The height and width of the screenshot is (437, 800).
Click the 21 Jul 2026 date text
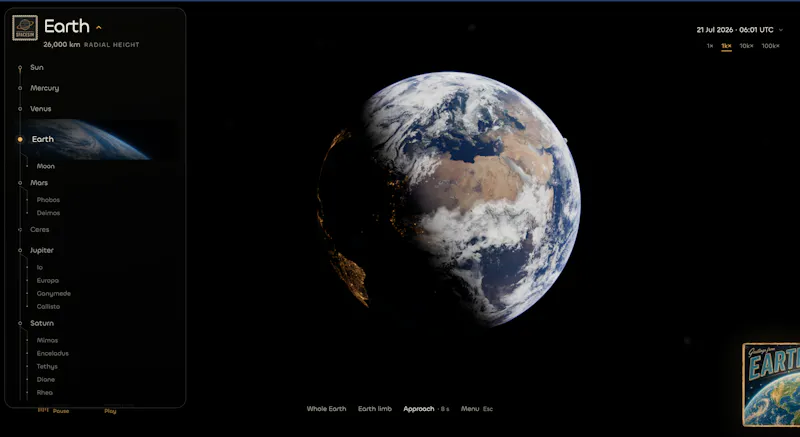715,30
